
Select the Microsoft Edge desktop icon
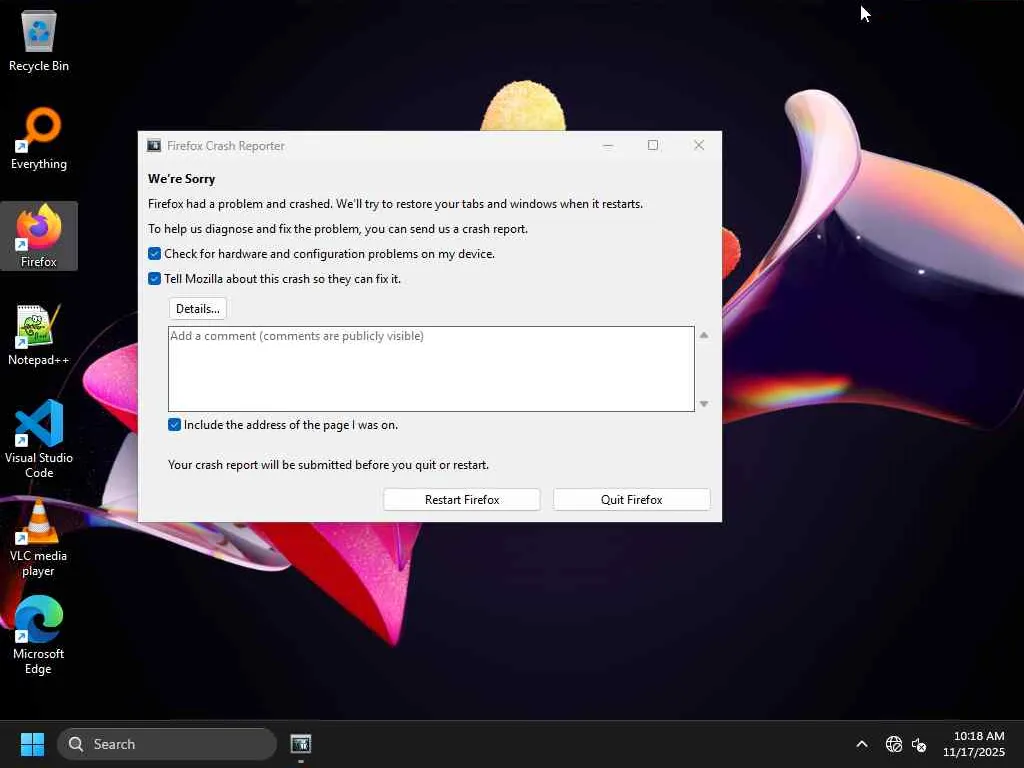click(39, 635)
